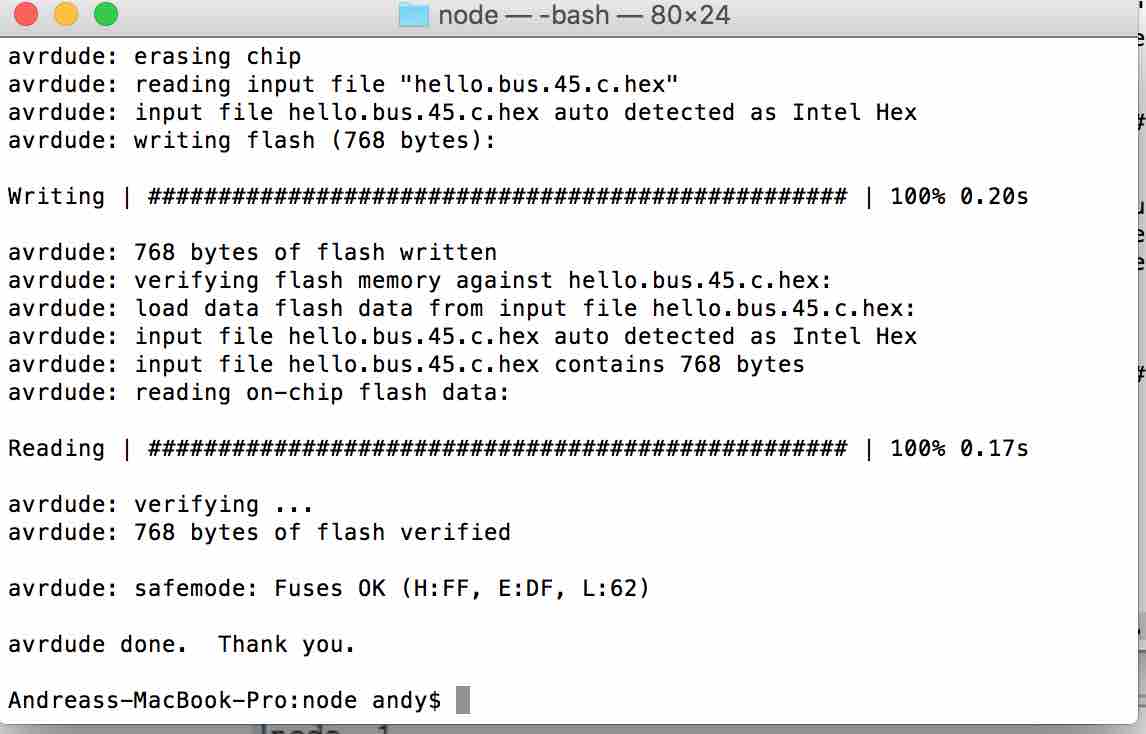
Task: Click the quoted "hello.bus.45.c.hex" filename
Action: tap(539, 84)
